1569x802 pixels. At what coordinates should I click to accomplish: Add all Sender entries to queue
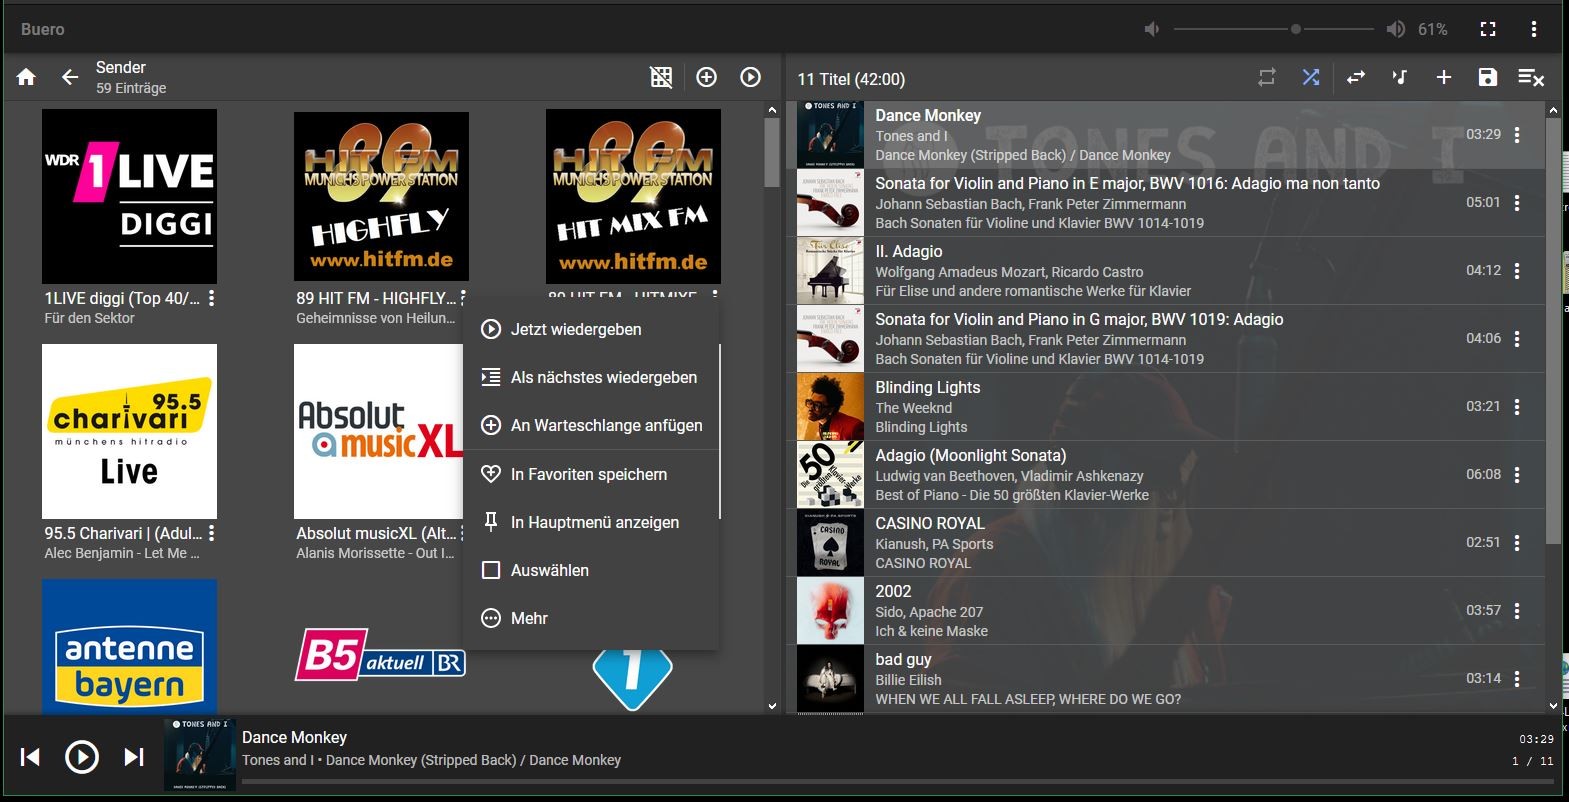click(x=707, y=77)
